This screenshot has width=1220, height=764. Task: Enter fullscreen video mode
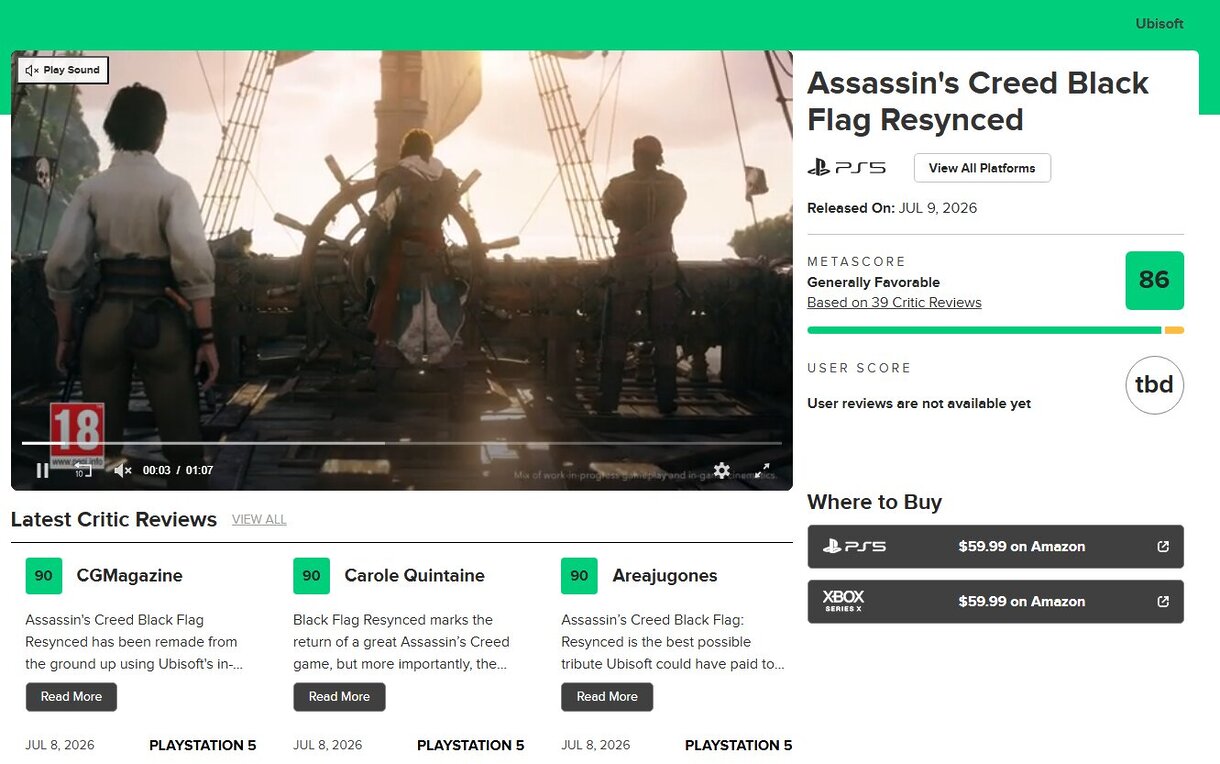[762, 470]
